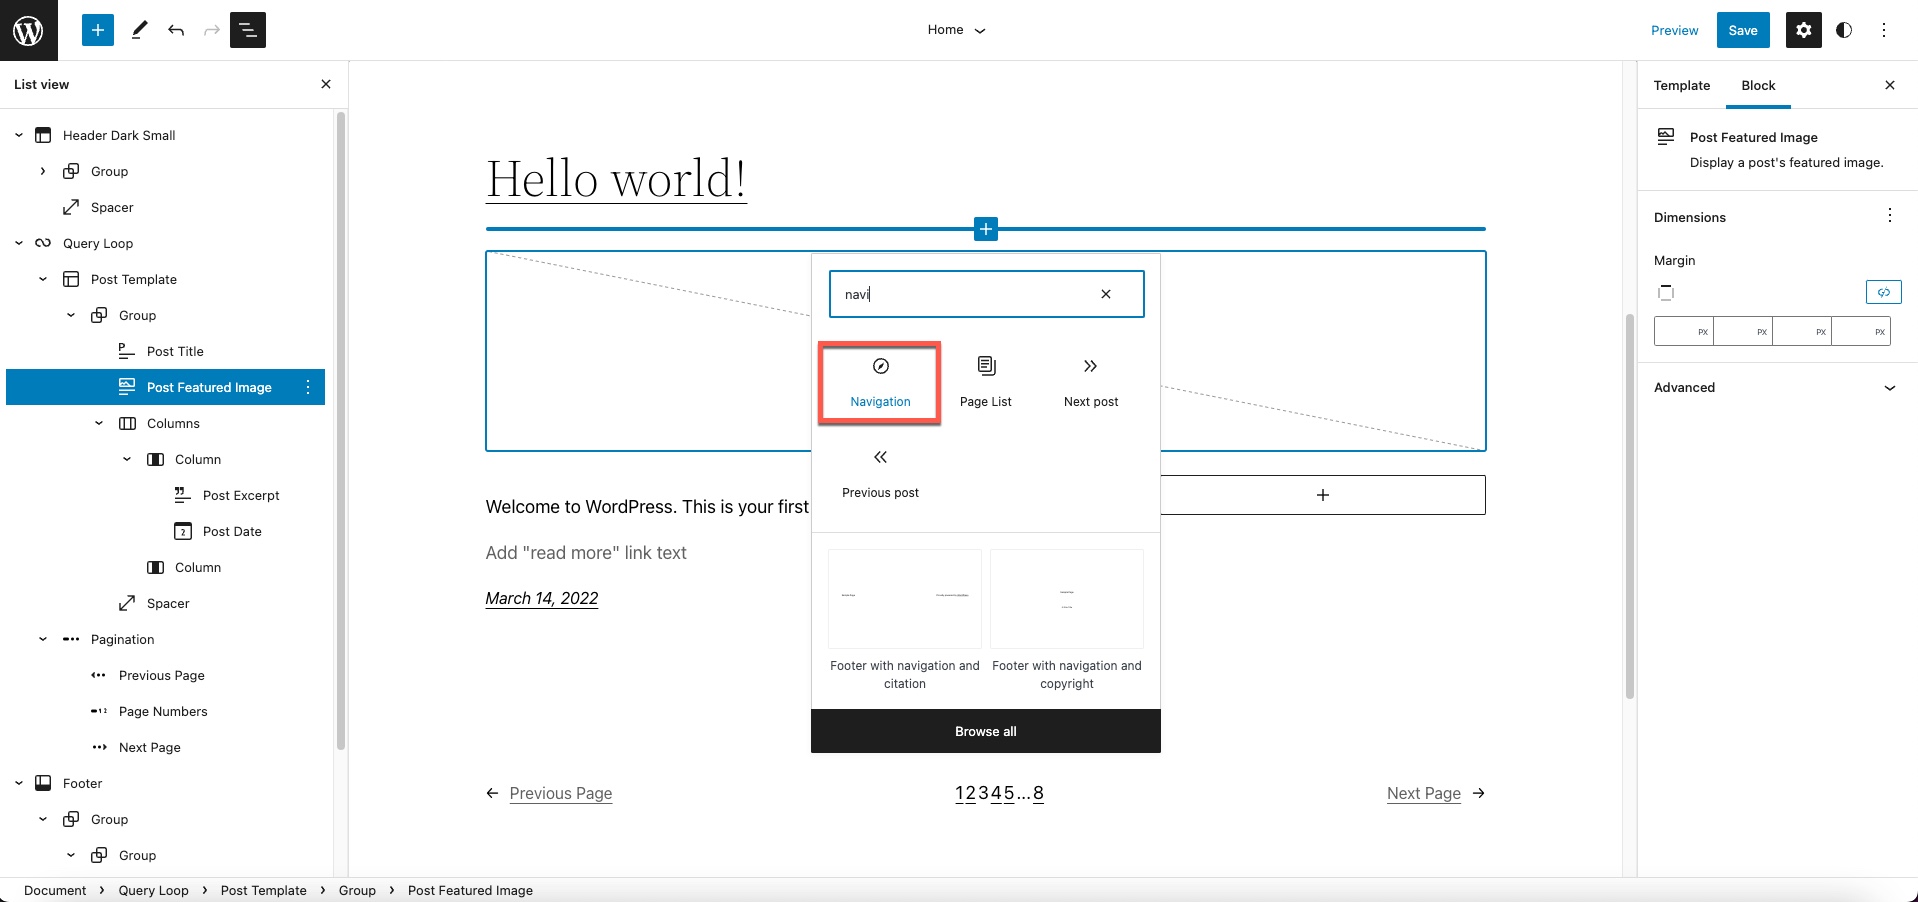Insert the Next post block
The height and width of the screenshot is (902, 1918).
(x=1090, y=383)
